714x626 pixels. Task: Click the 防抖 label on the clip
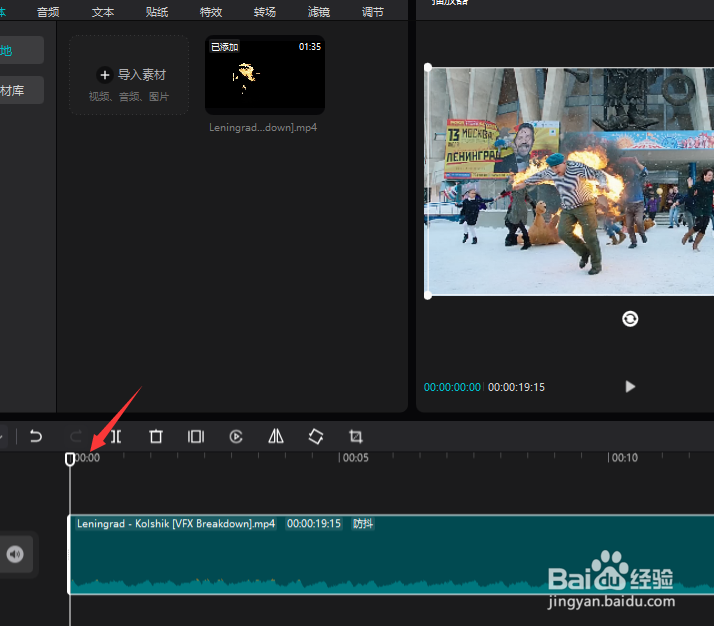coord(363,524)
